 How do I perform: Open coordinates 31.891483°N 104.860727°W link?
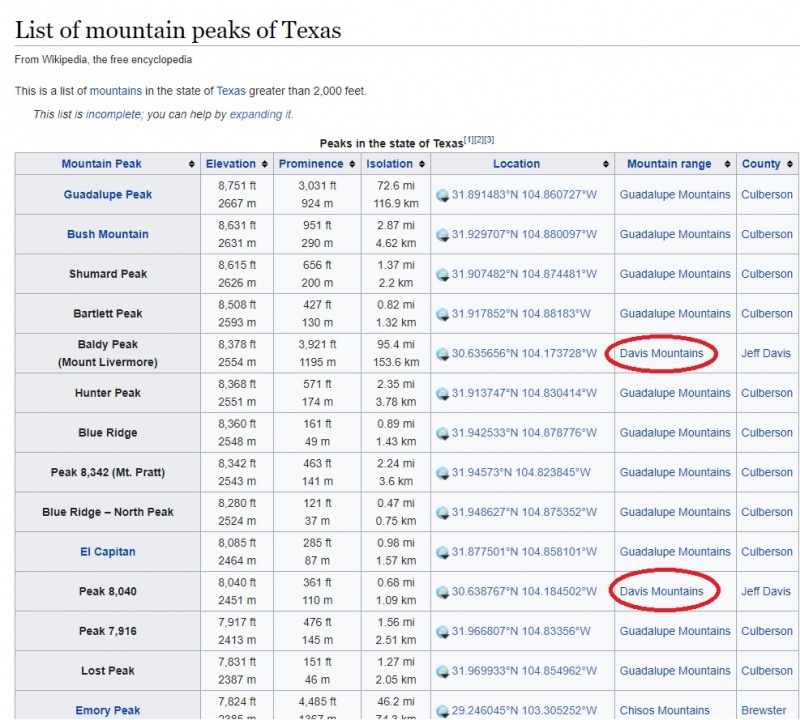pyautogui.click(x=524, y=194)
